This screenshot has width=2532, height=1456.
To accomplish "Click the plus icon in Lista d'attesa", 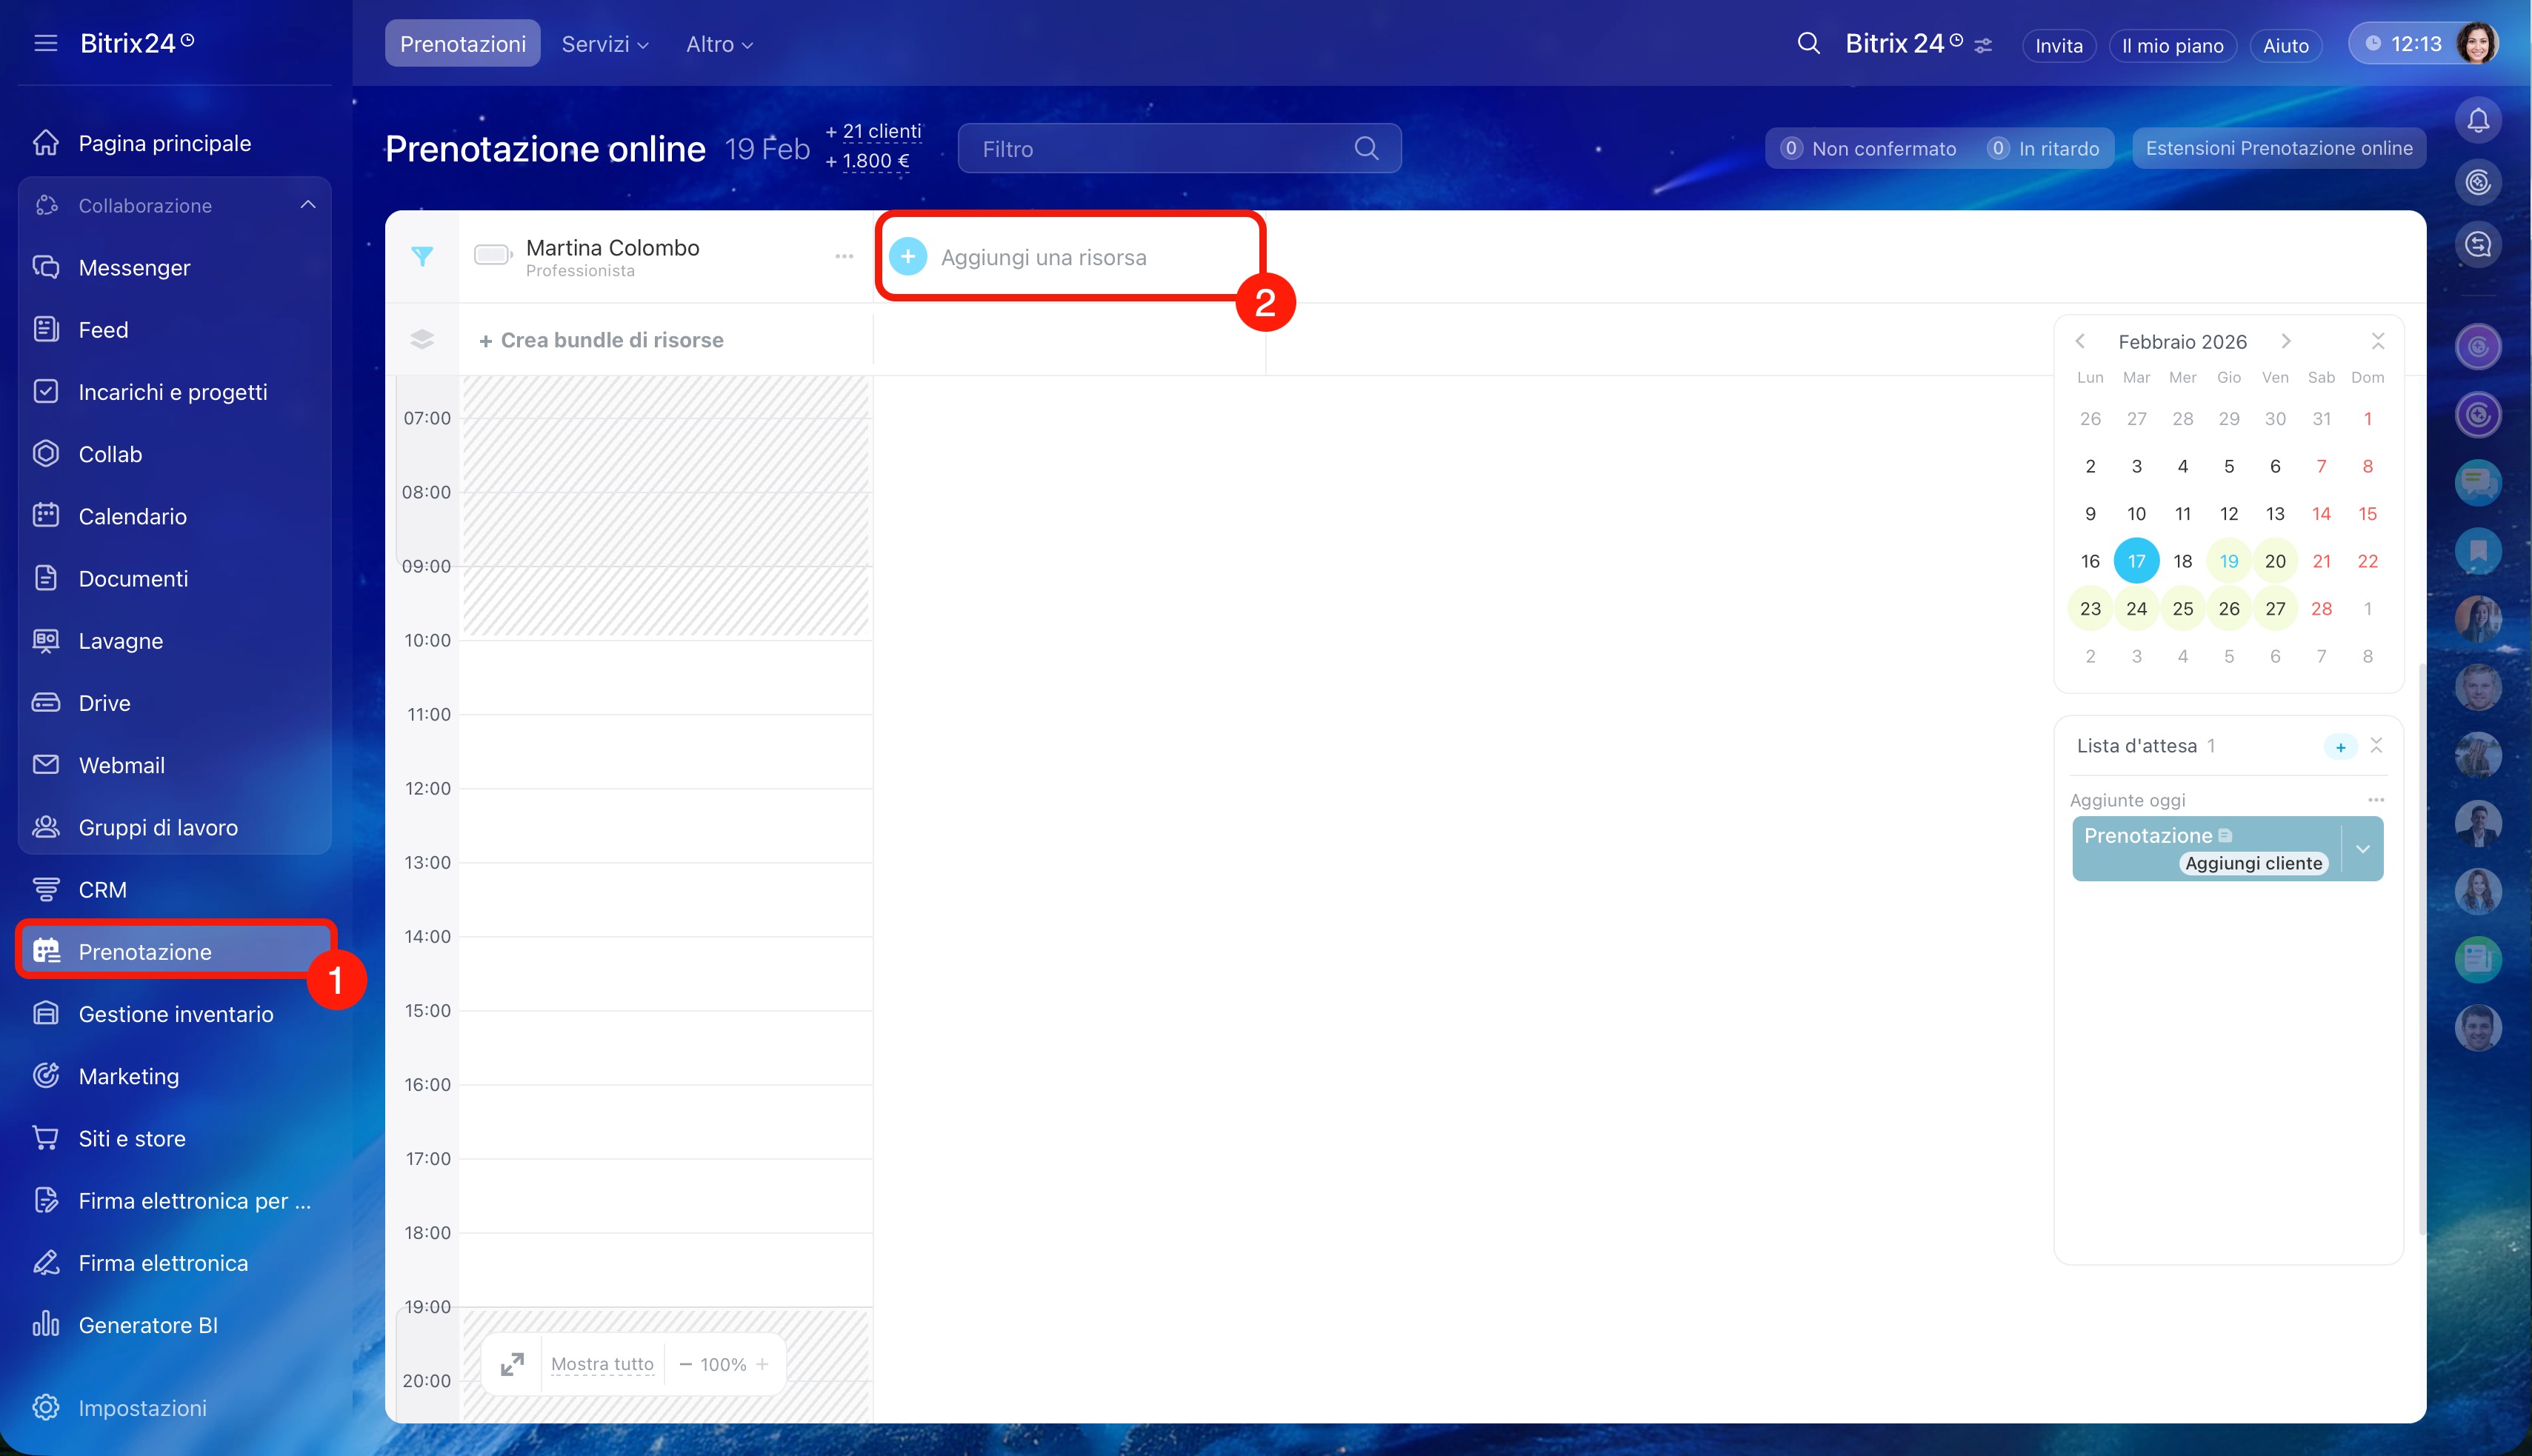I will click(2340, 747).
